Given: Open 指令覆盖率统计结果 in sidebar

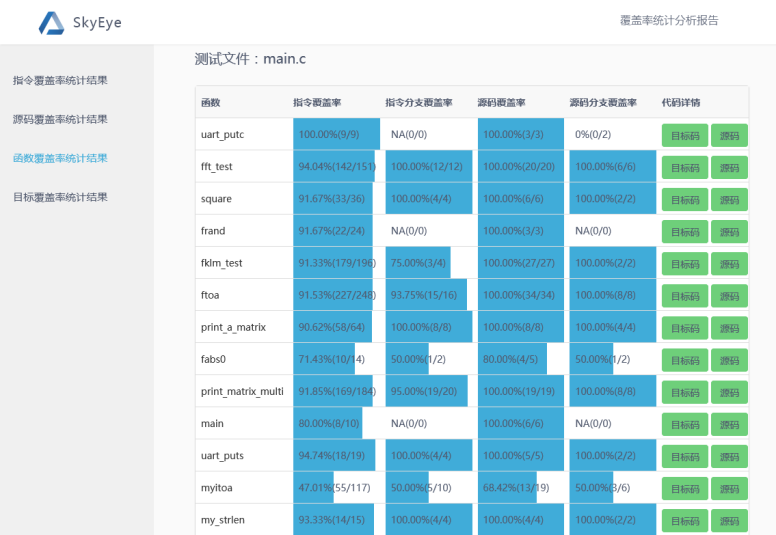Looking at the screenshot, I should (x=60, y=81).
